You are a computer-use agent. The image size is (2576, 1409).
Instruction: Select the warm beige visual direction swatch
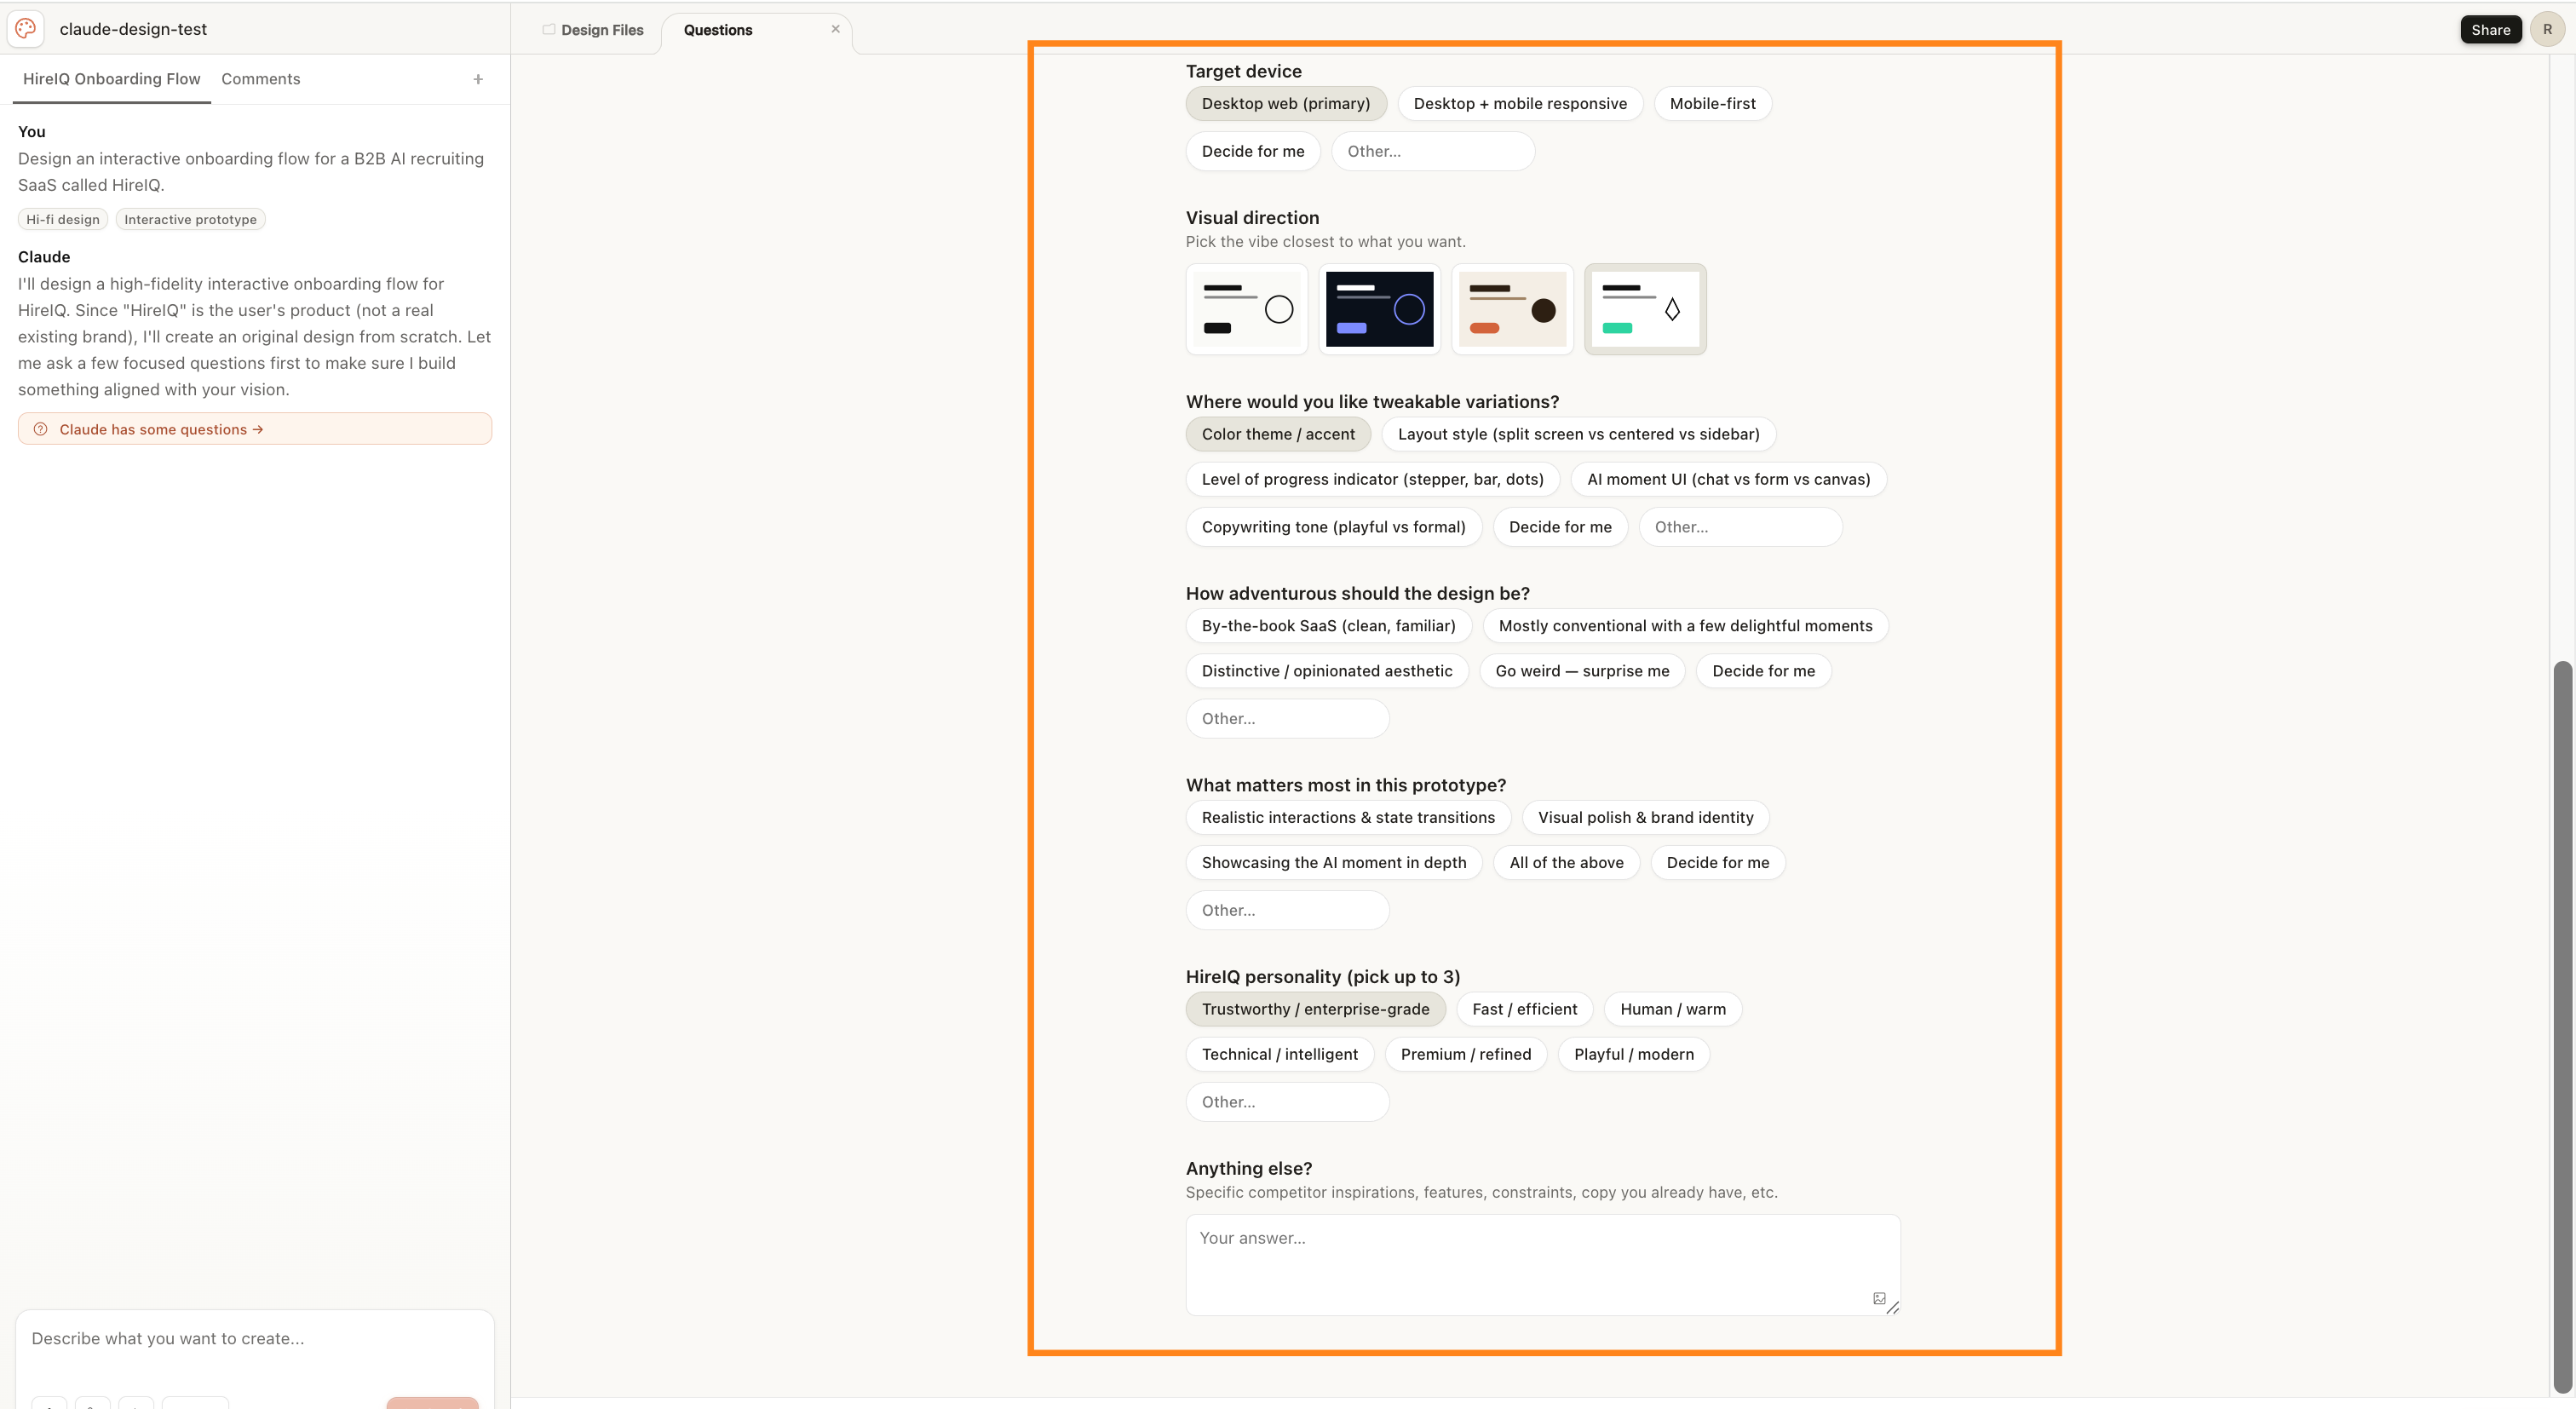1512,309
